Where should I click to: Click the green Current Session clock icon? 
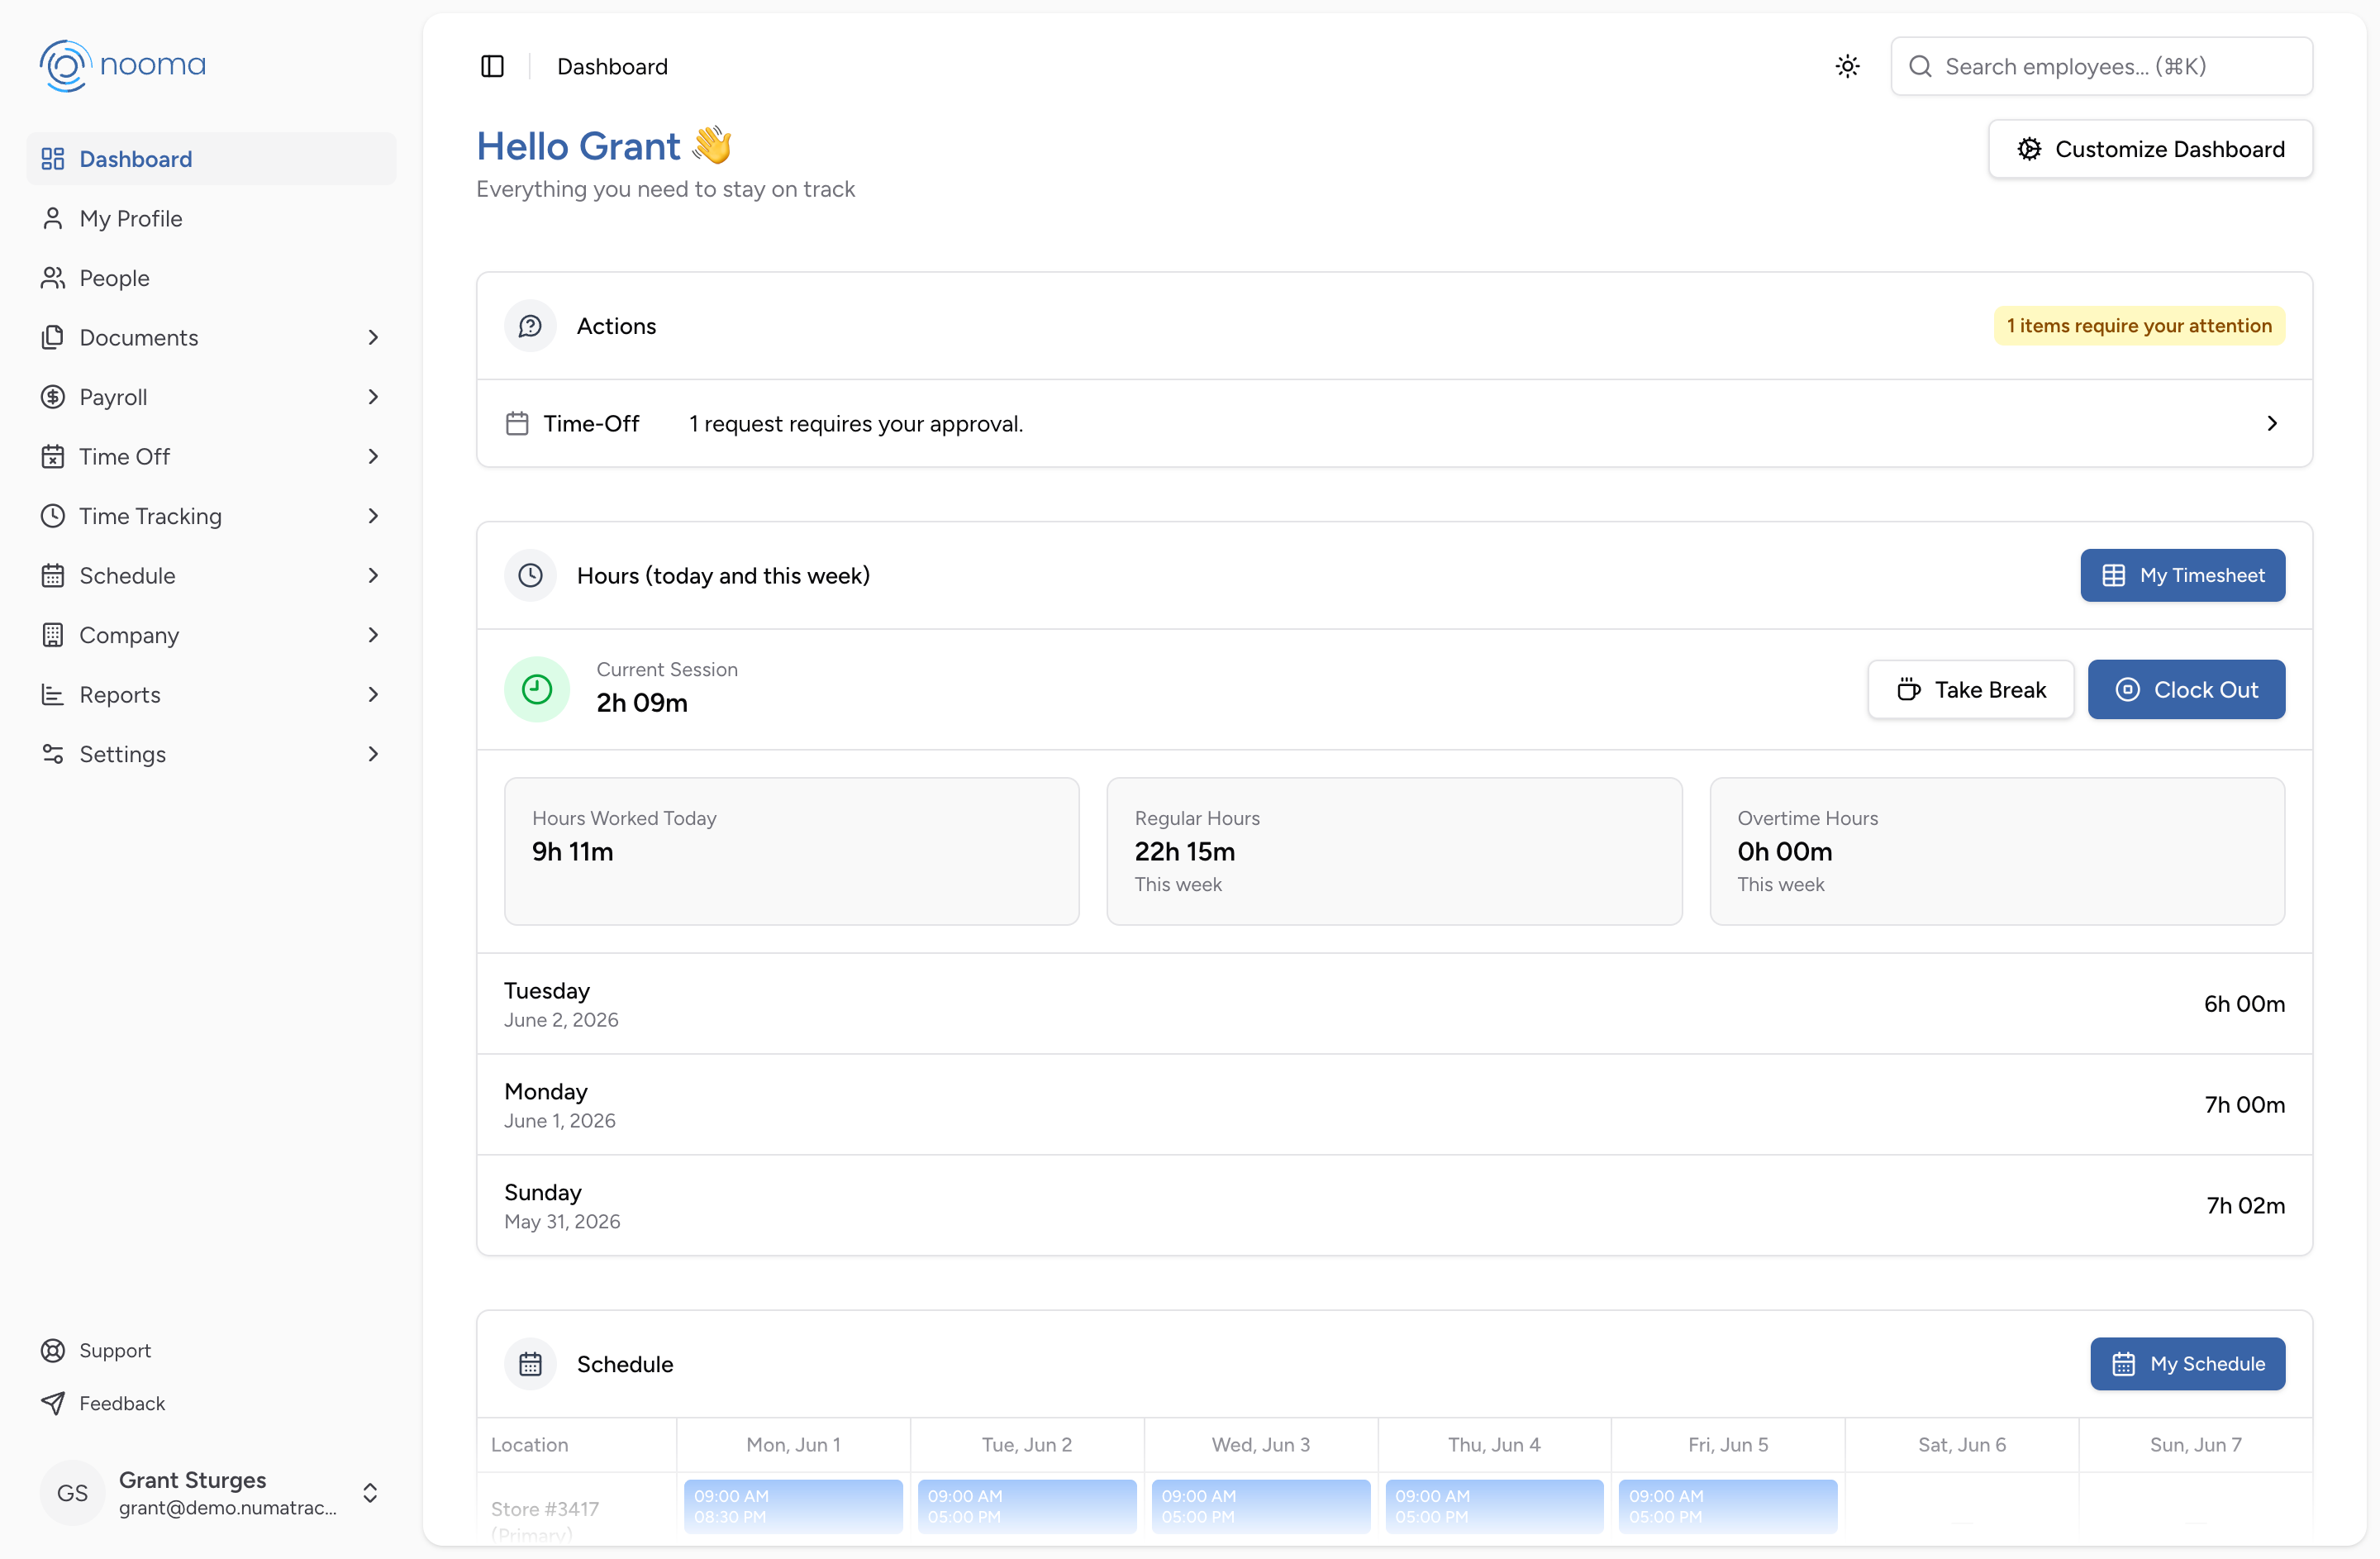pyautogui.click(x=537, y=689)
